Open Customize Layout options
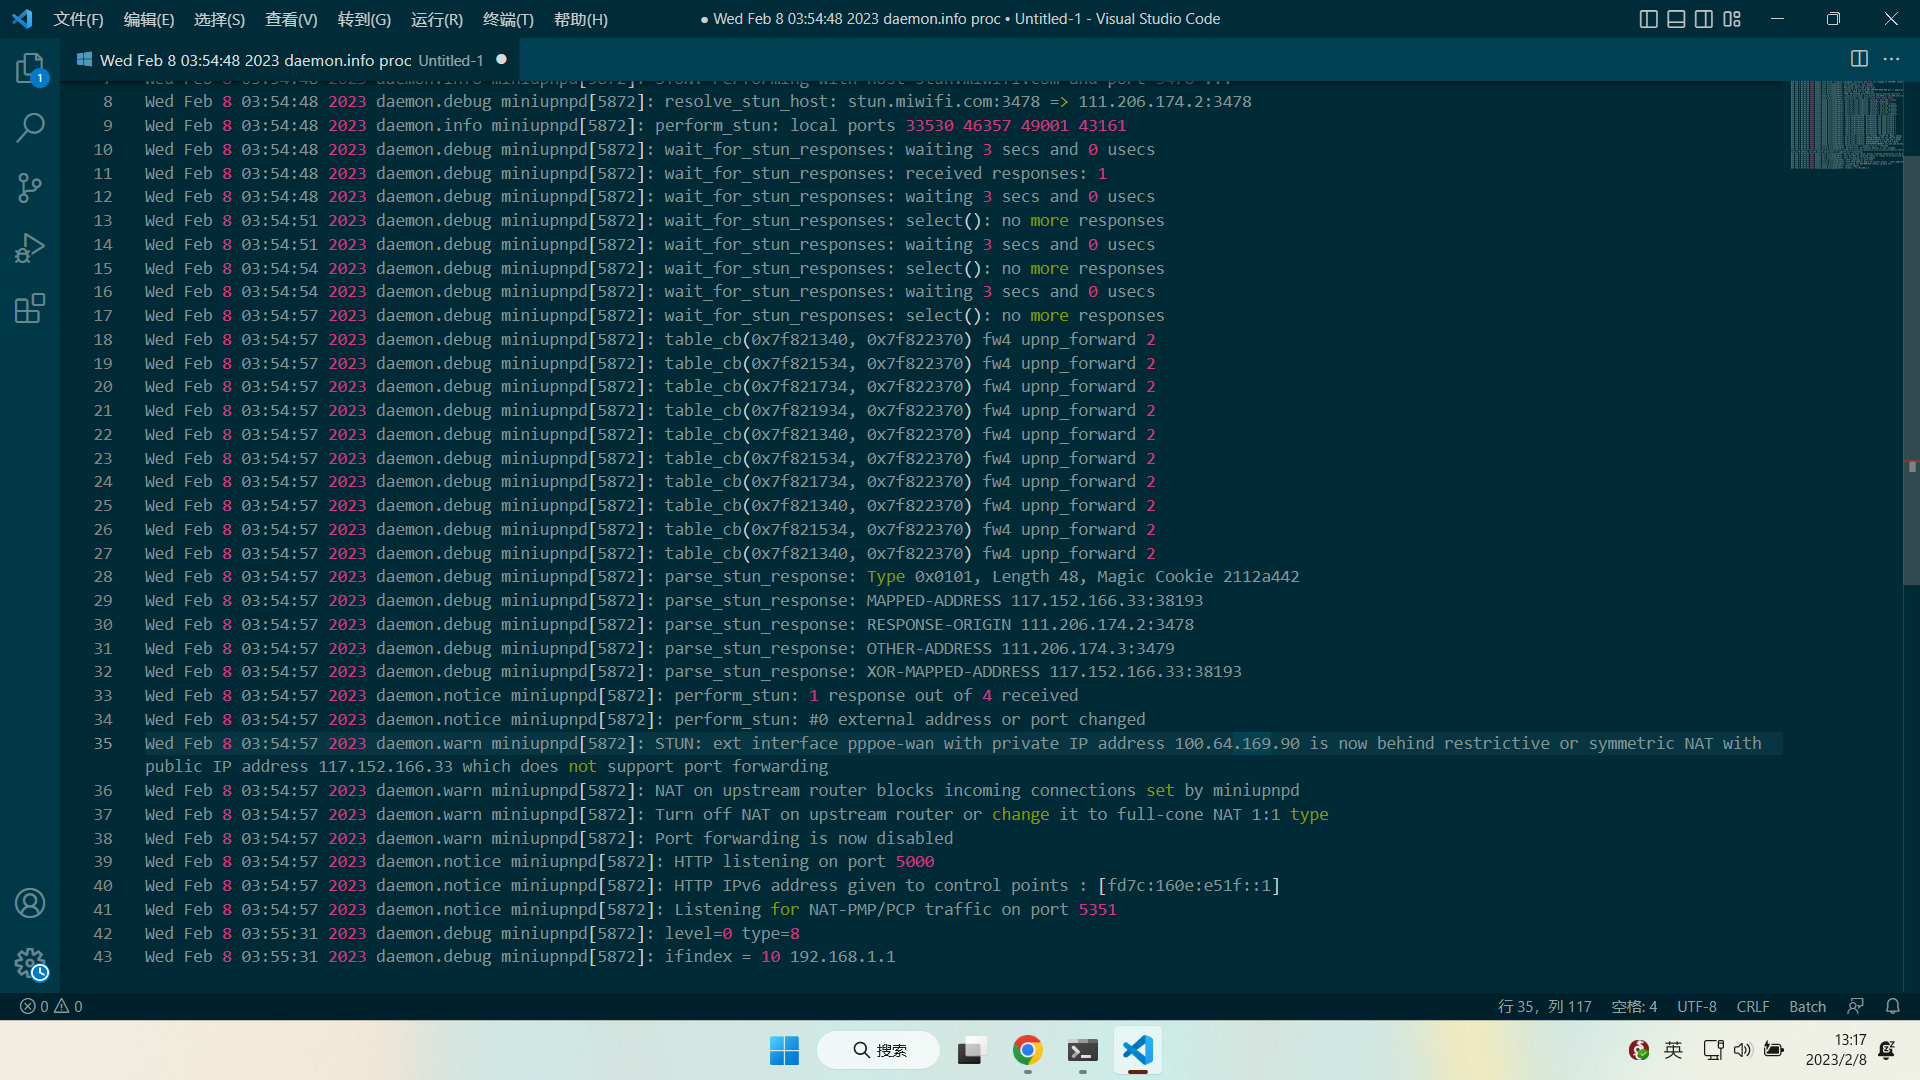 click(1732, 19)
